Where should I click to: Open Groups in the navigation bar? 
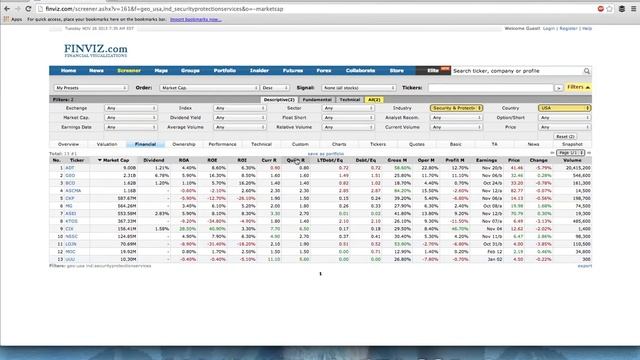point(190,71)
